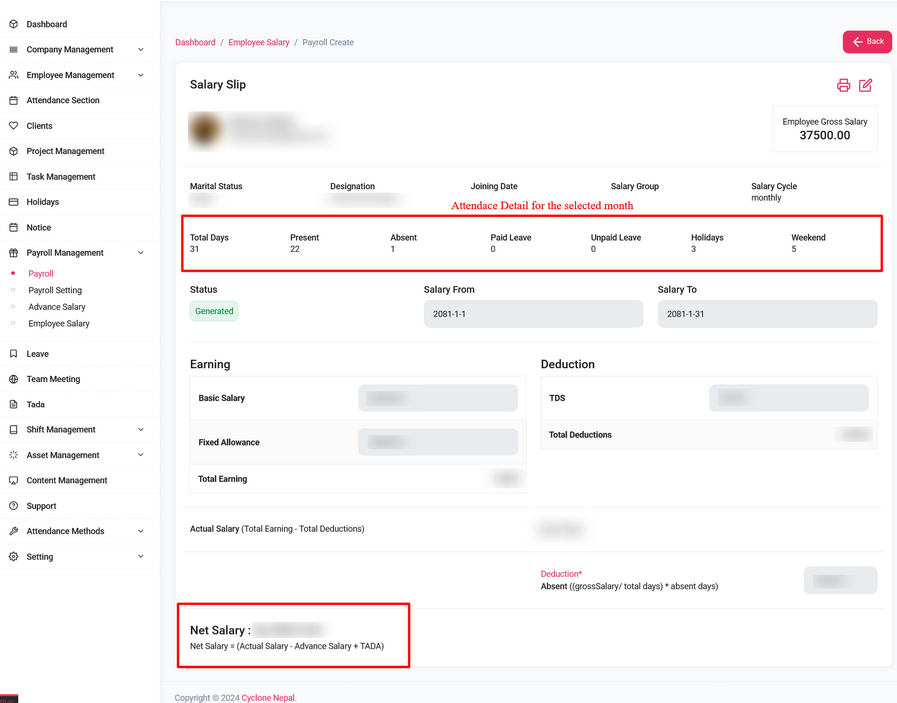Click the Salary From date field
897x703 pixels.
click(x=533, y=314)
